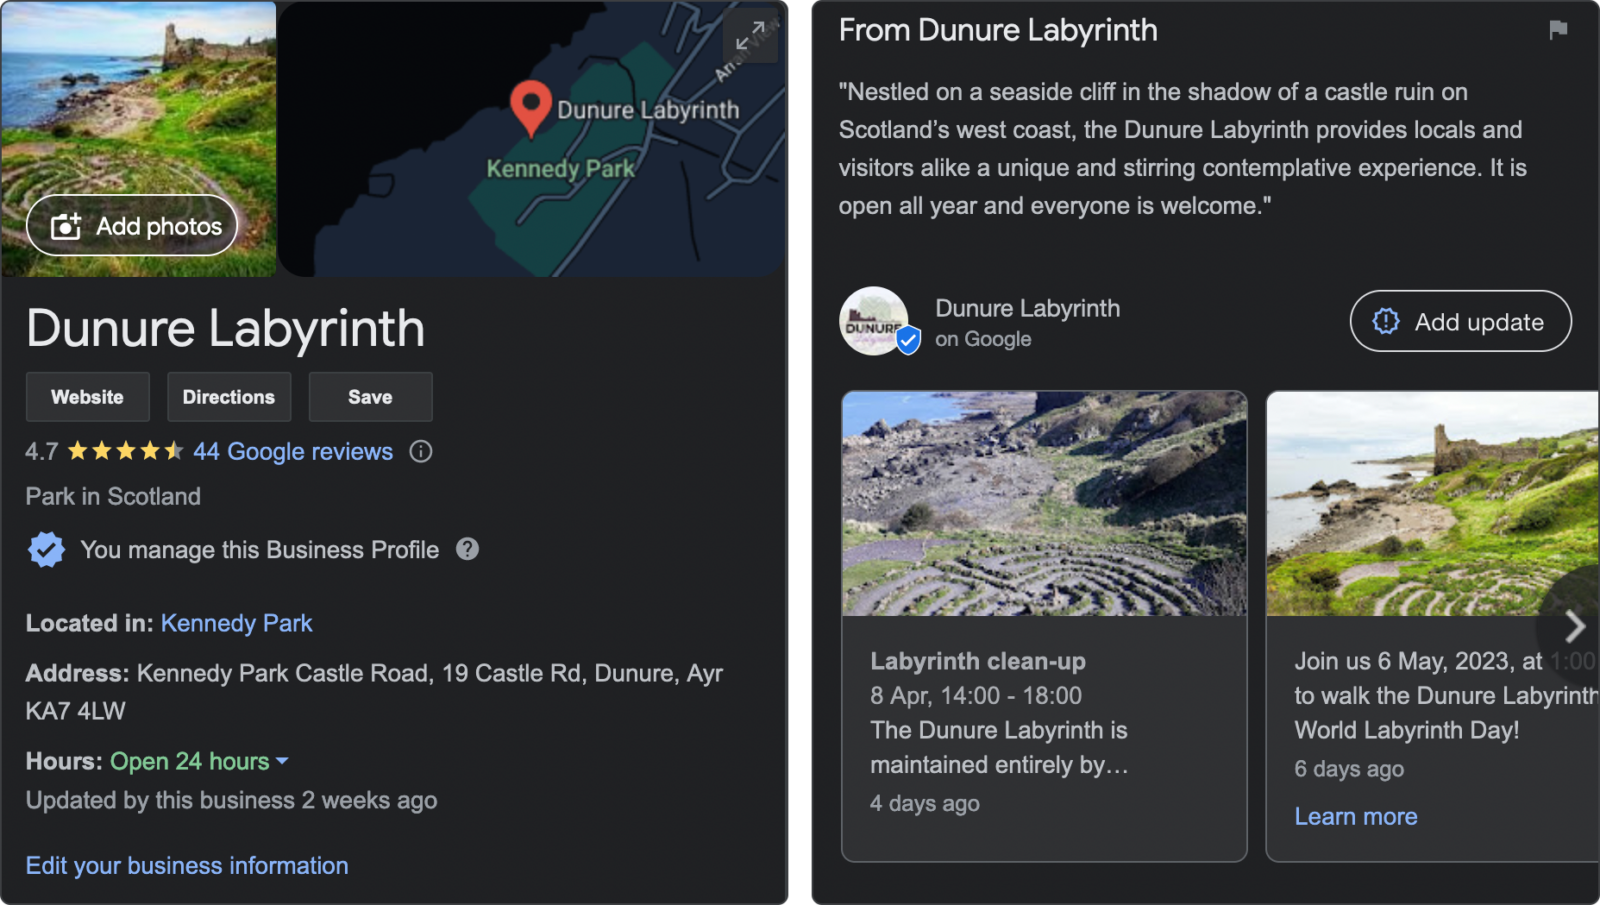The image size is (1600, 905).
Task: Click 'From Dunure Labyrinth' section heading
Action: [998, 30]
